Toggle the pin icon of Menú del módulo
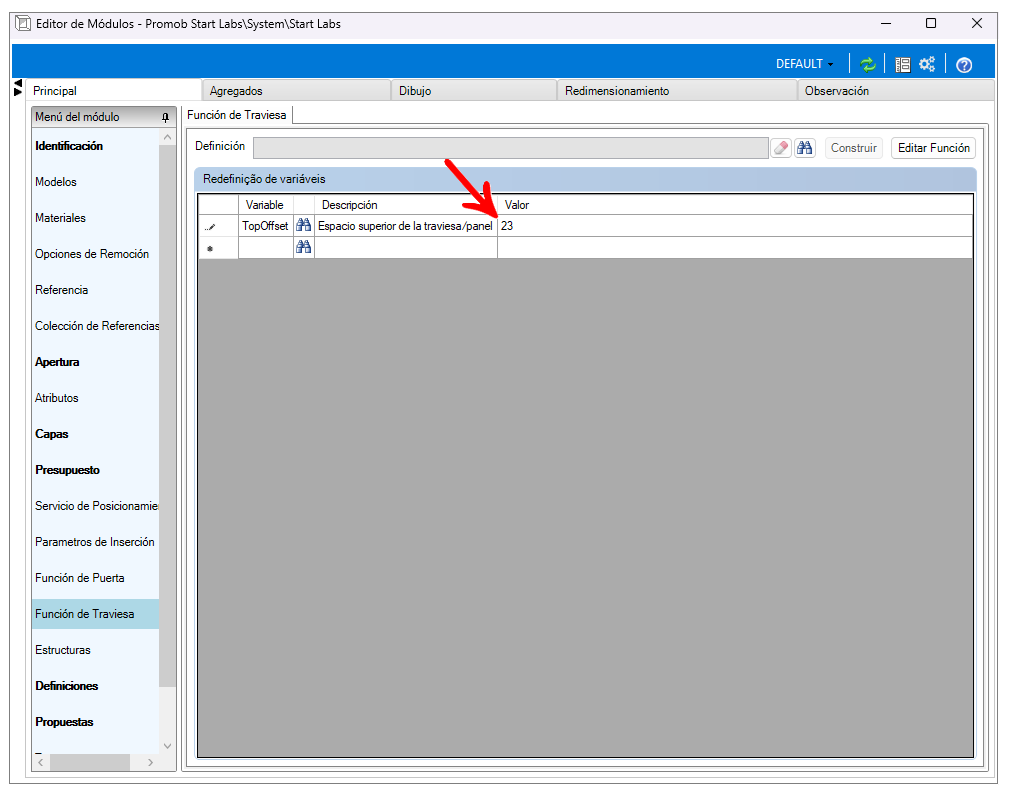Viewport: 1010px width, 798px height. 165,117
